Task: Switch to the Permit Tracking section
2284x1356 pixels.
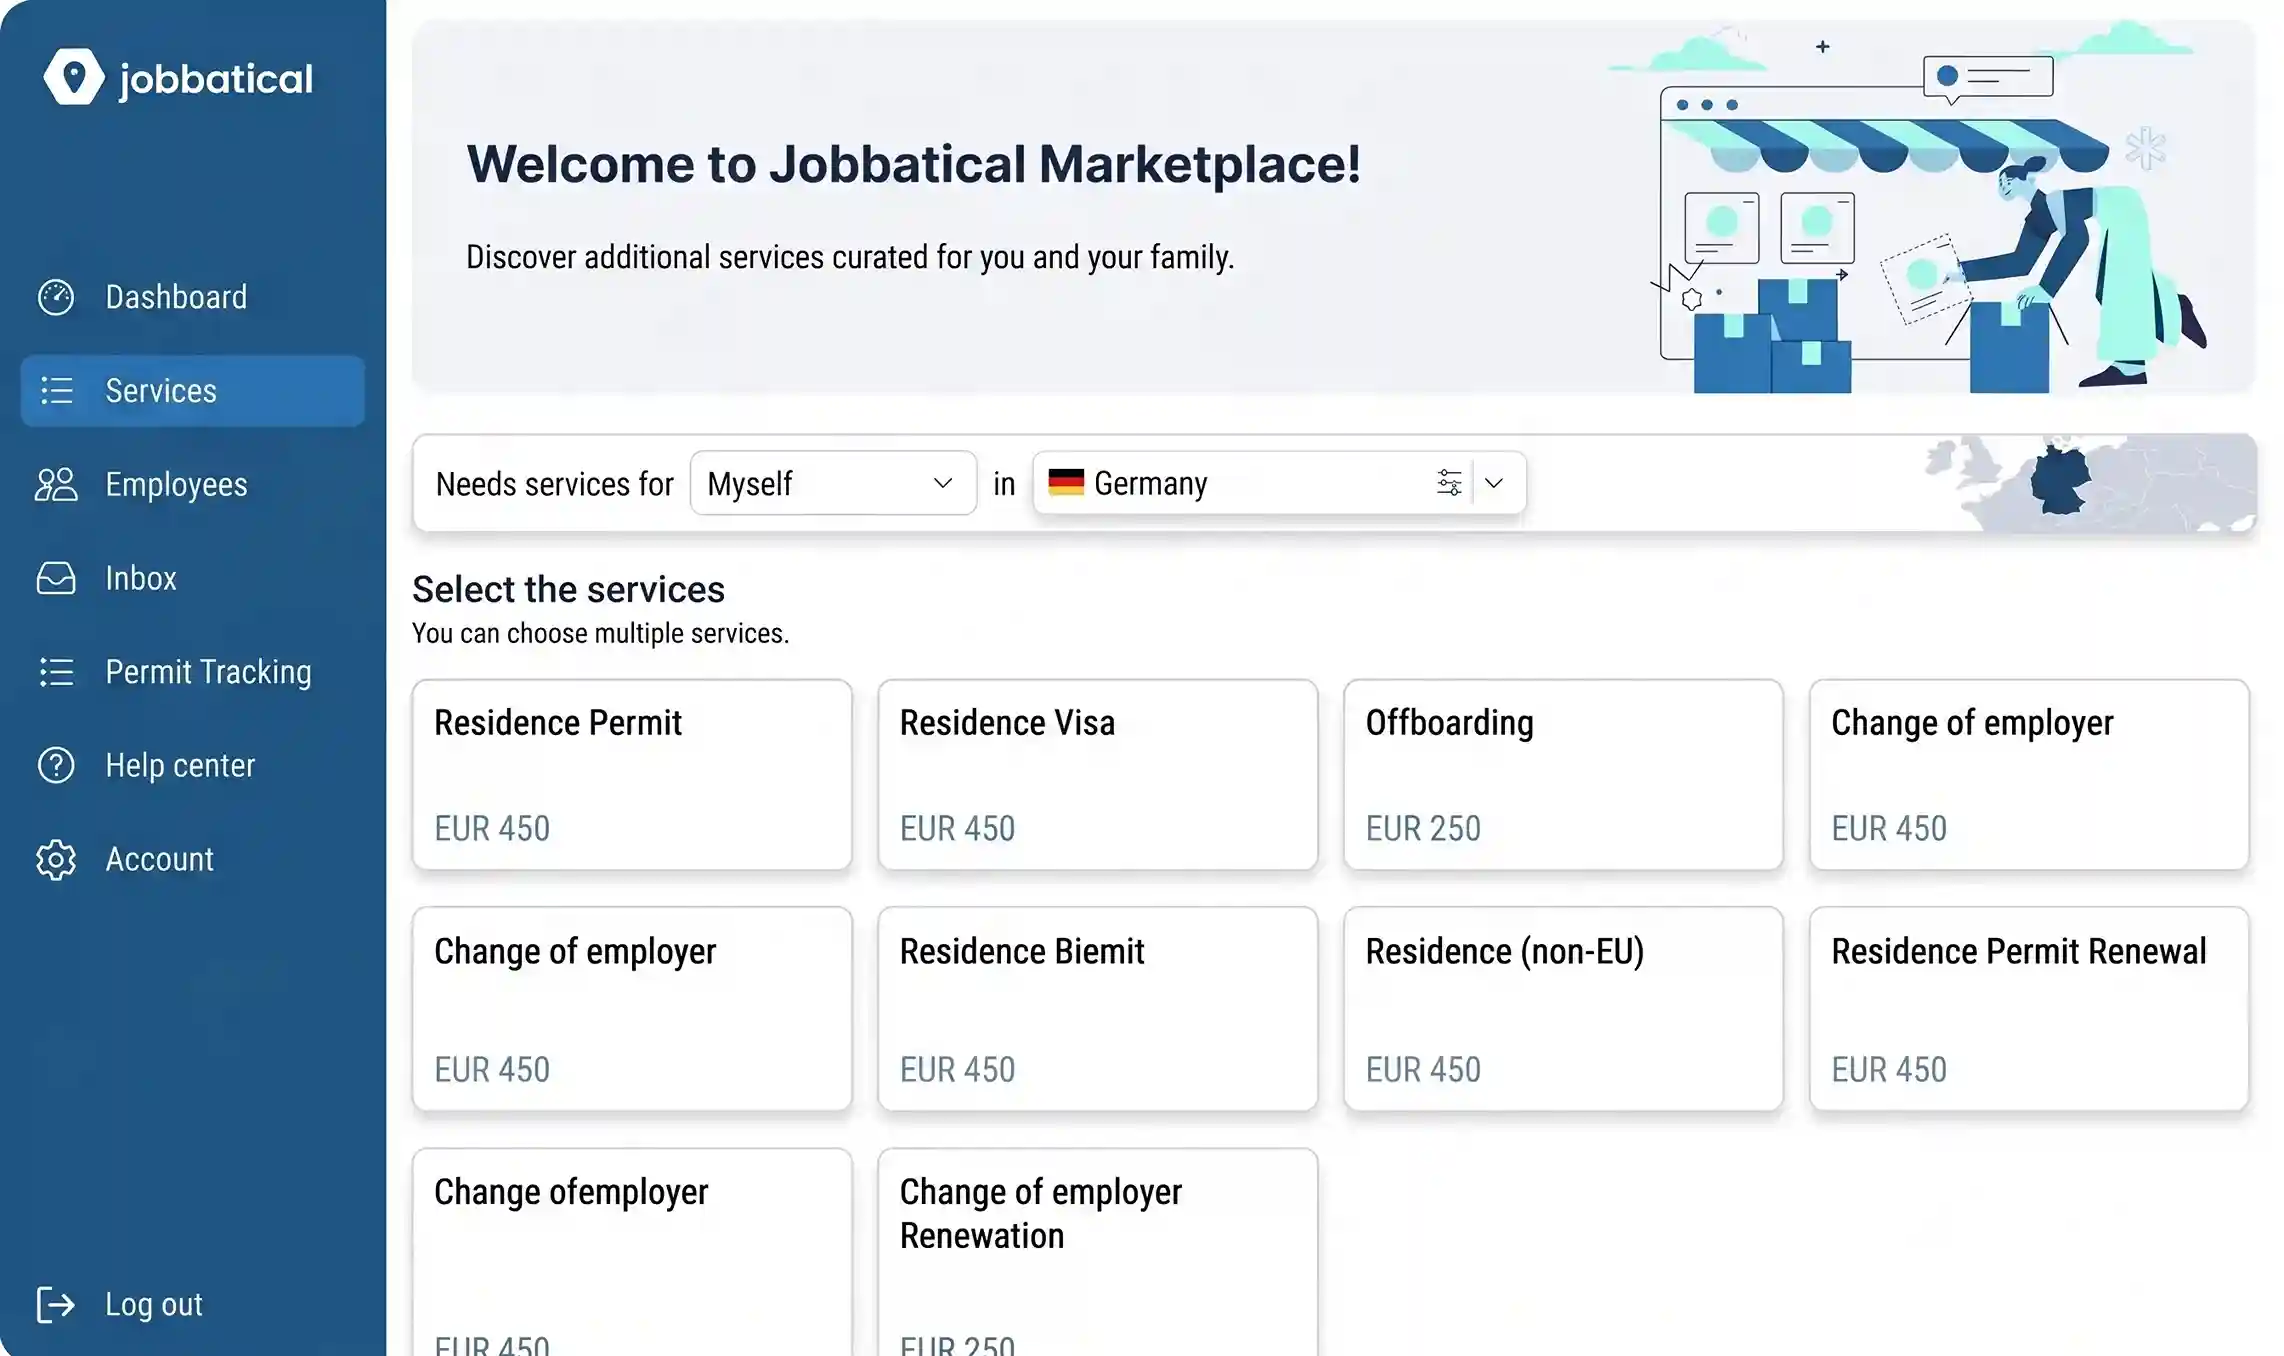Action: 207,672
